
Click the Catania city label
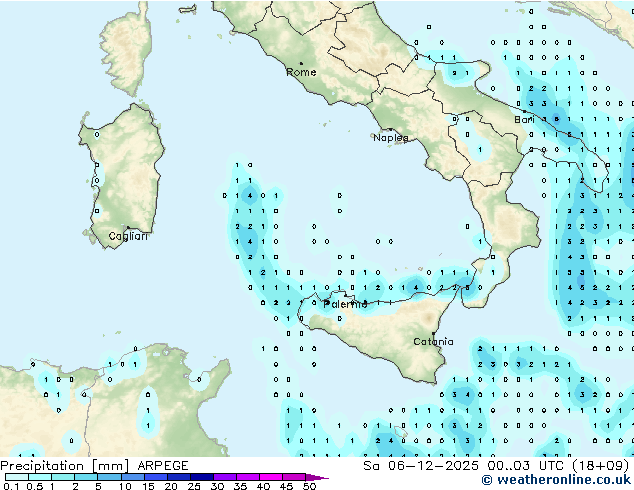coord(433,342)
